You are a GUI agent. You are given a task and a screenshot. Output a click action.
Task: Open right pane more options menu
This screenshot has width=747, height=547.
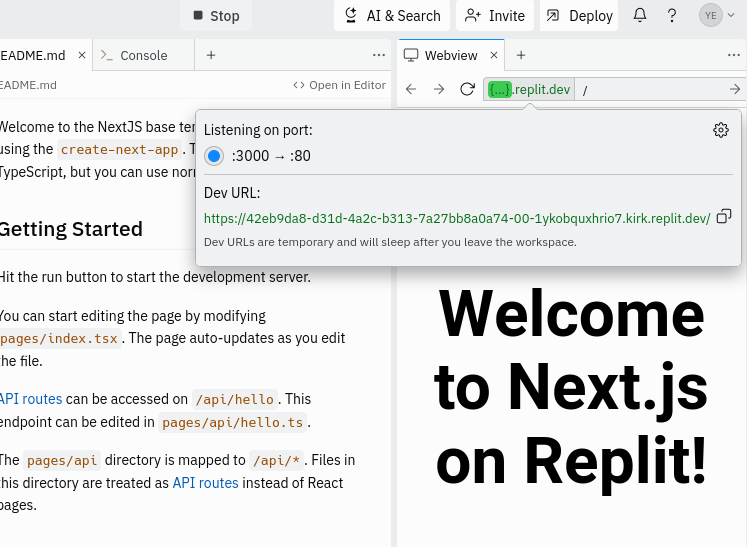point(734,55)
